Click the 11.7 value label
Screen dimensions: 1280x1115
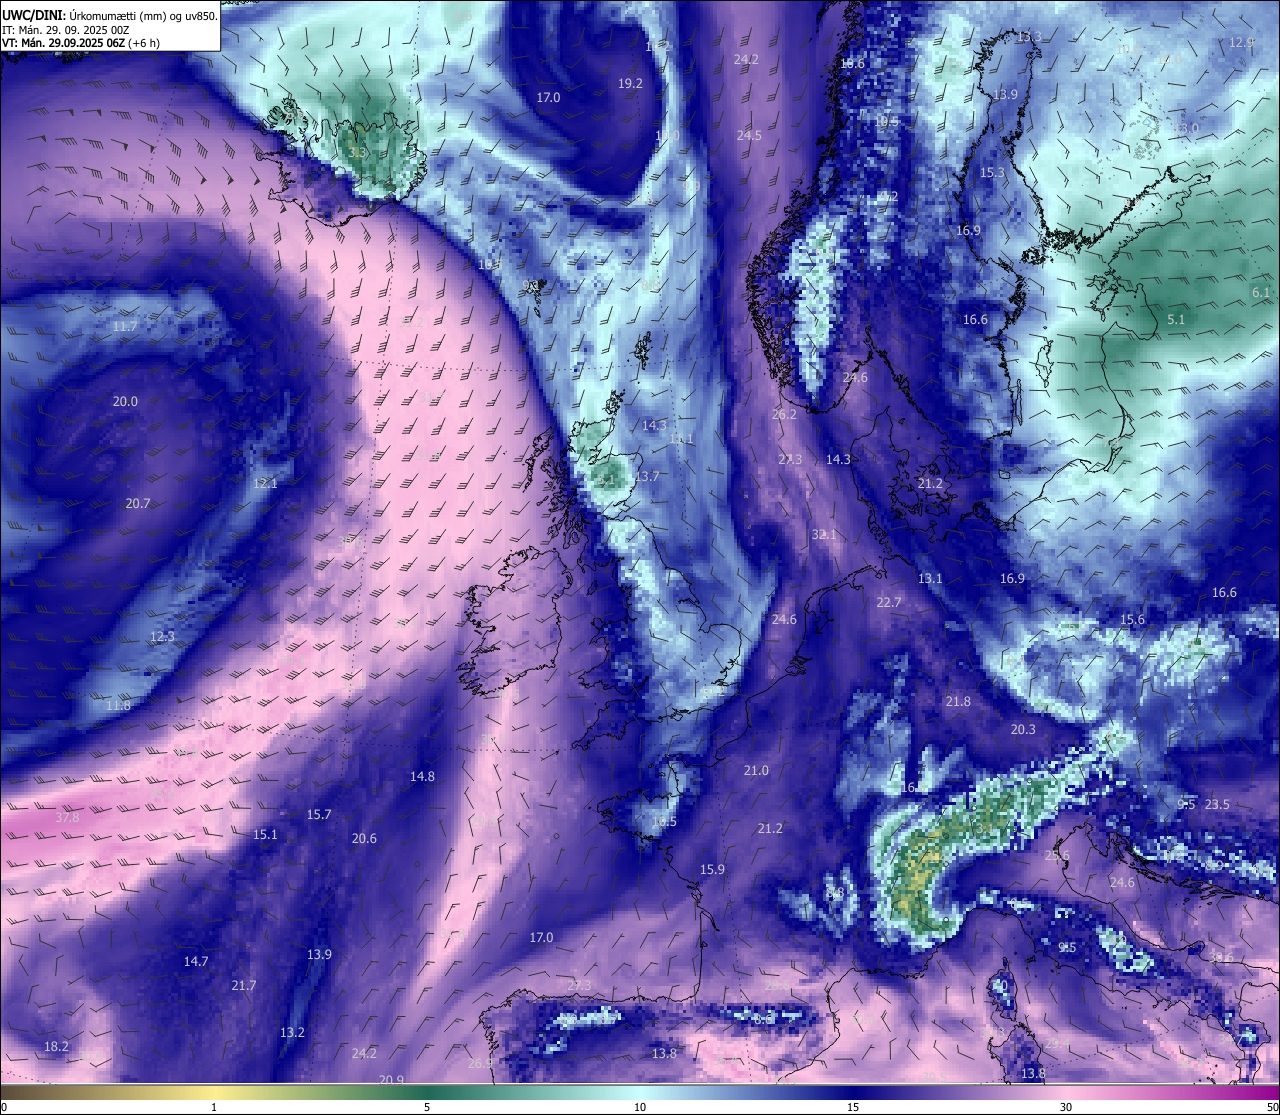click(x=125, y=327)
